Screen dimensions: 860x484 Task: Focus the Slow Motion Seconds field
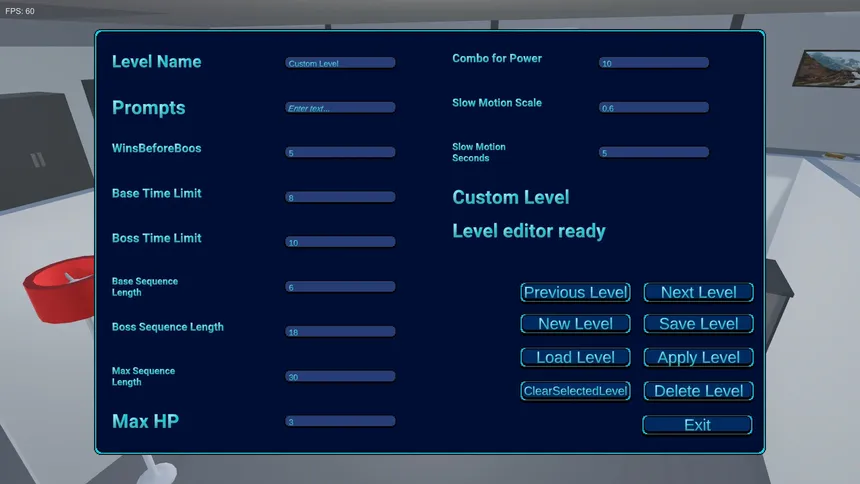654,153
